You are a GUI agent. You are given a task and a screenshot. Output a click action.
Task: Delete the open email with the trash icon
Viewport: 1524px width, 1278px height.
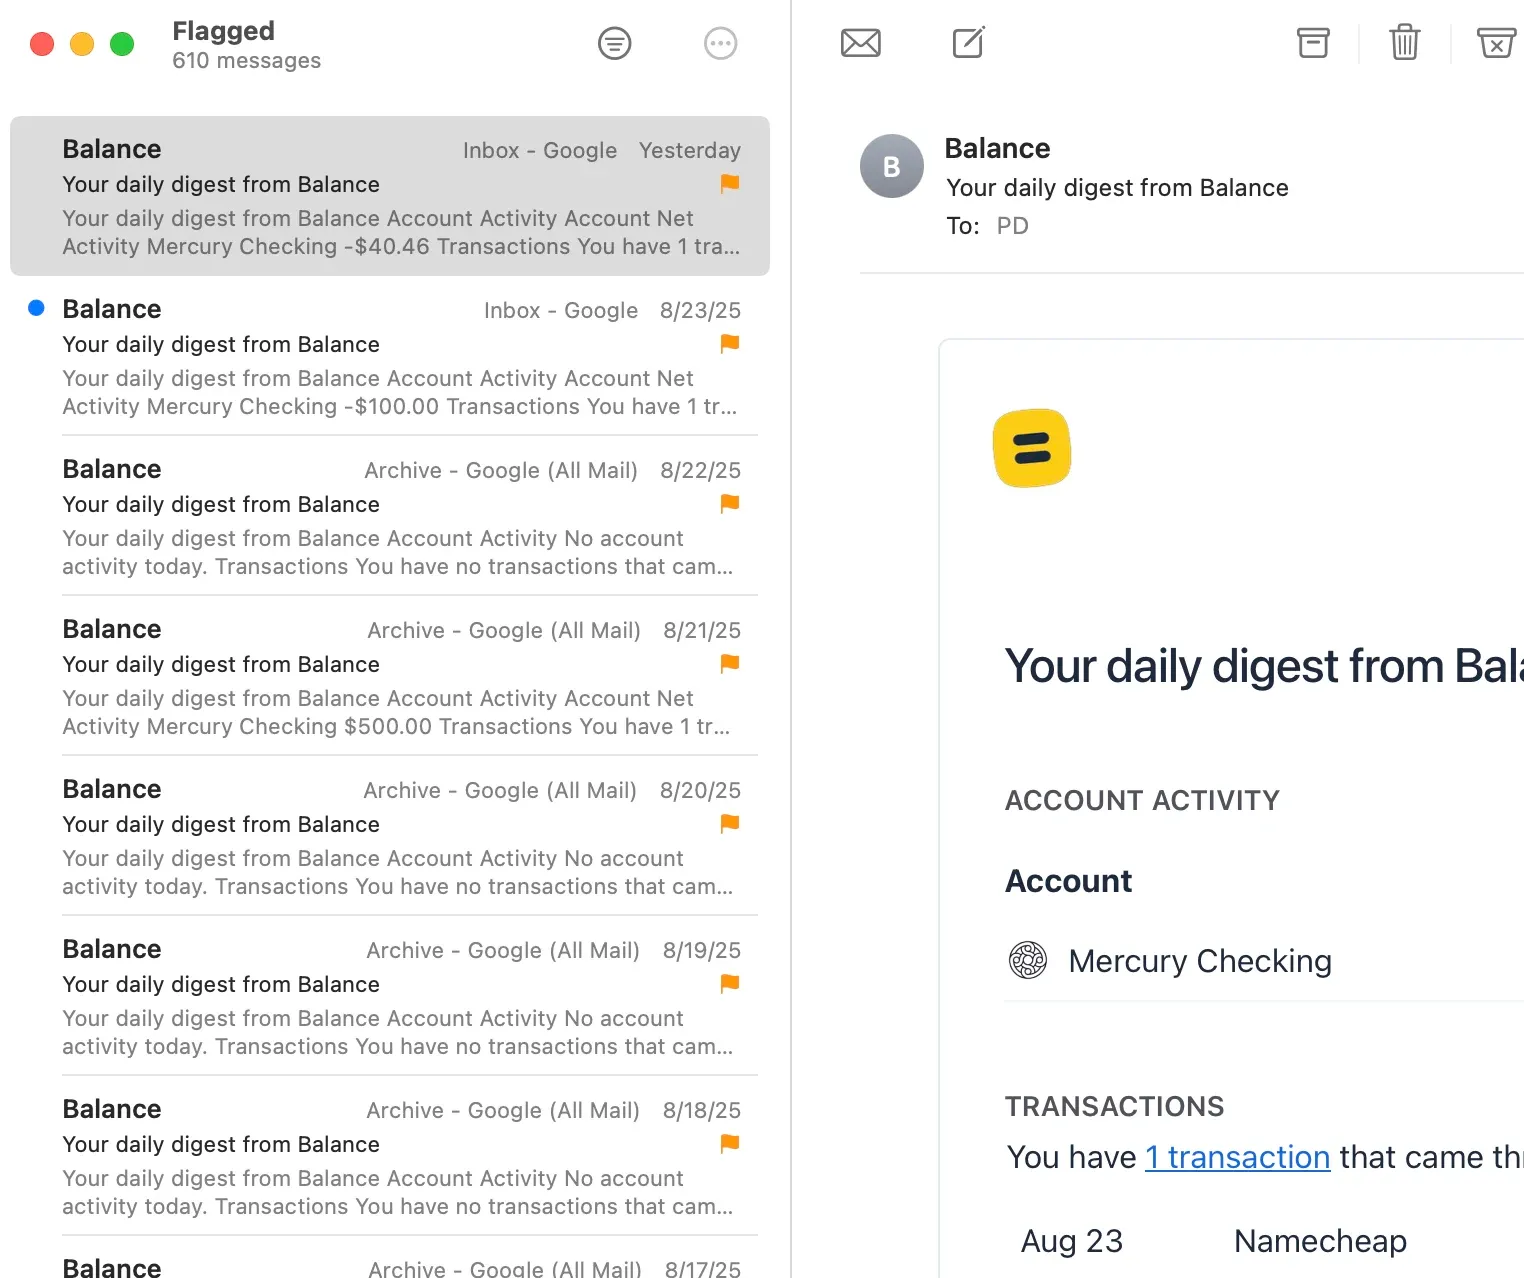(1404, 43)
